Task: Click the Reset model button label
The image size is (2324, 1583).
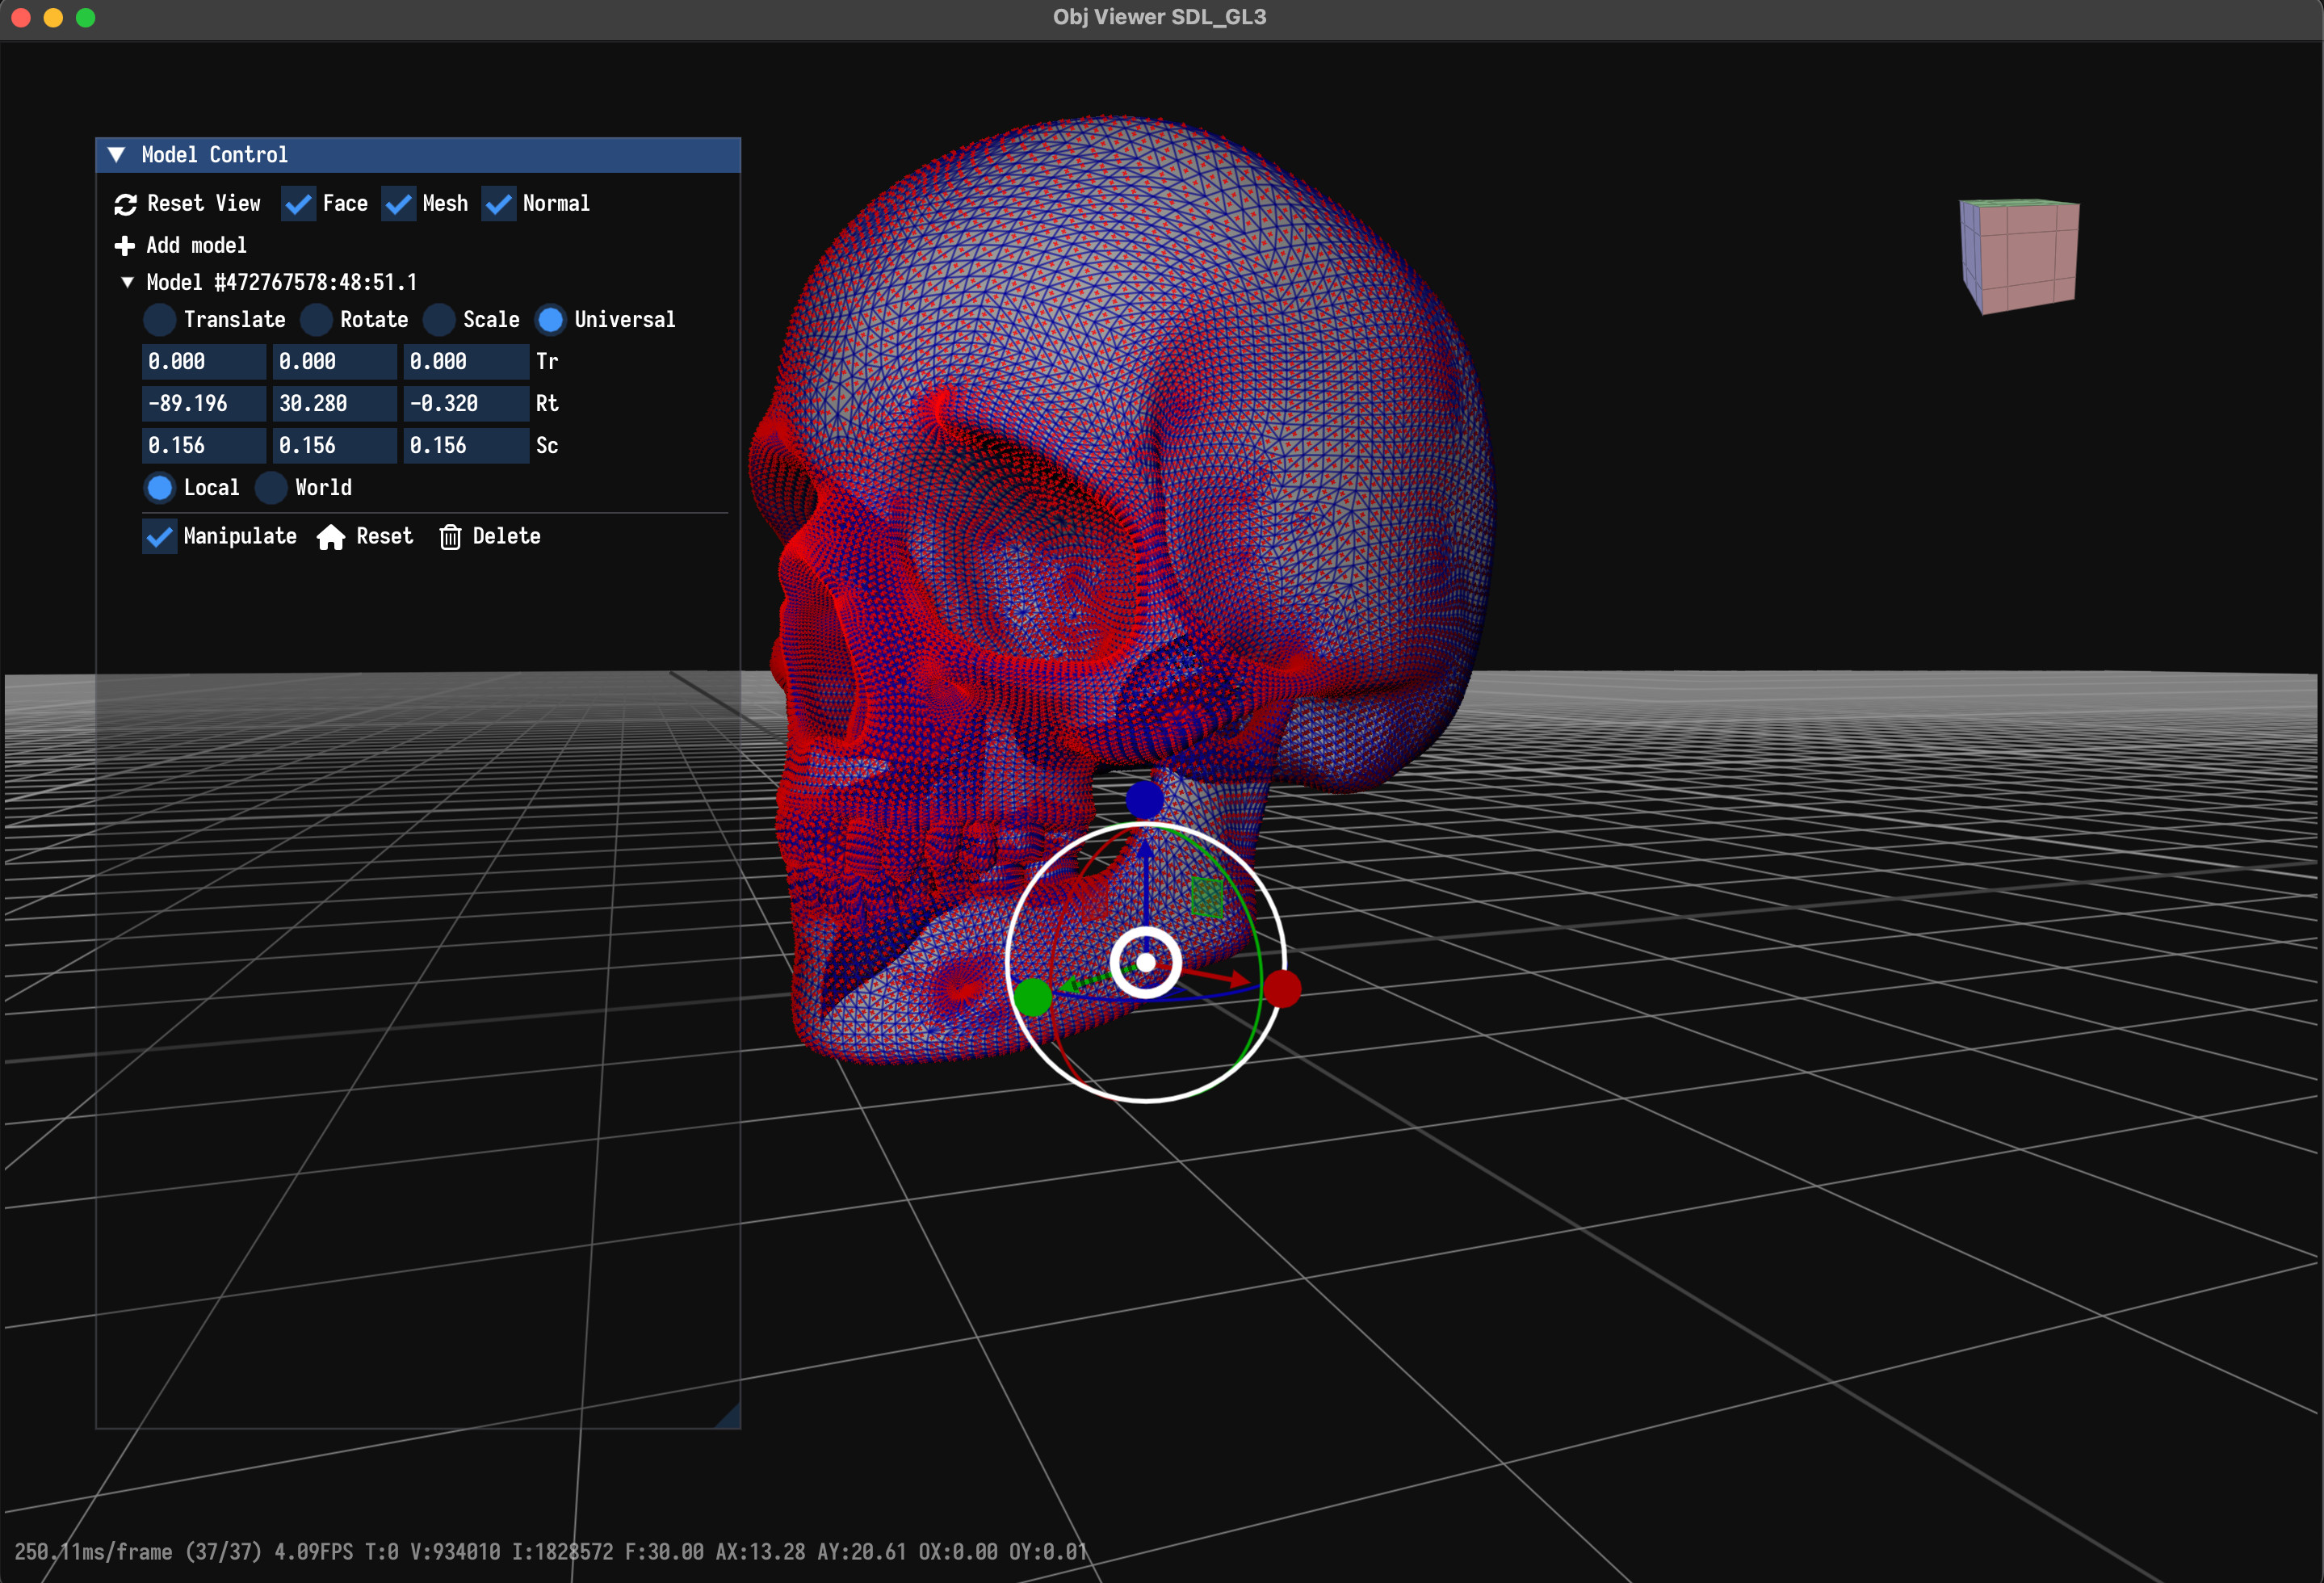Action: (x=385, y=537)
